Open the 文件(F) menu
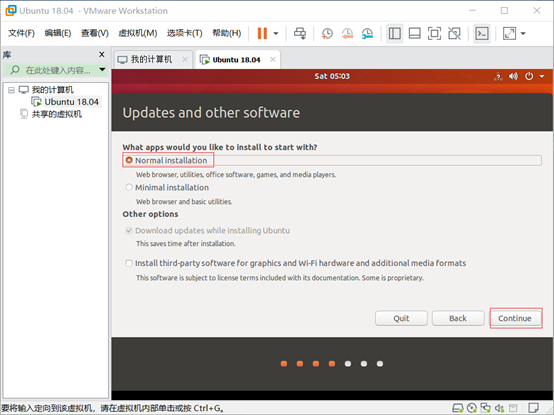The width and height of the screenshot is (554, 415). [21, 33]
